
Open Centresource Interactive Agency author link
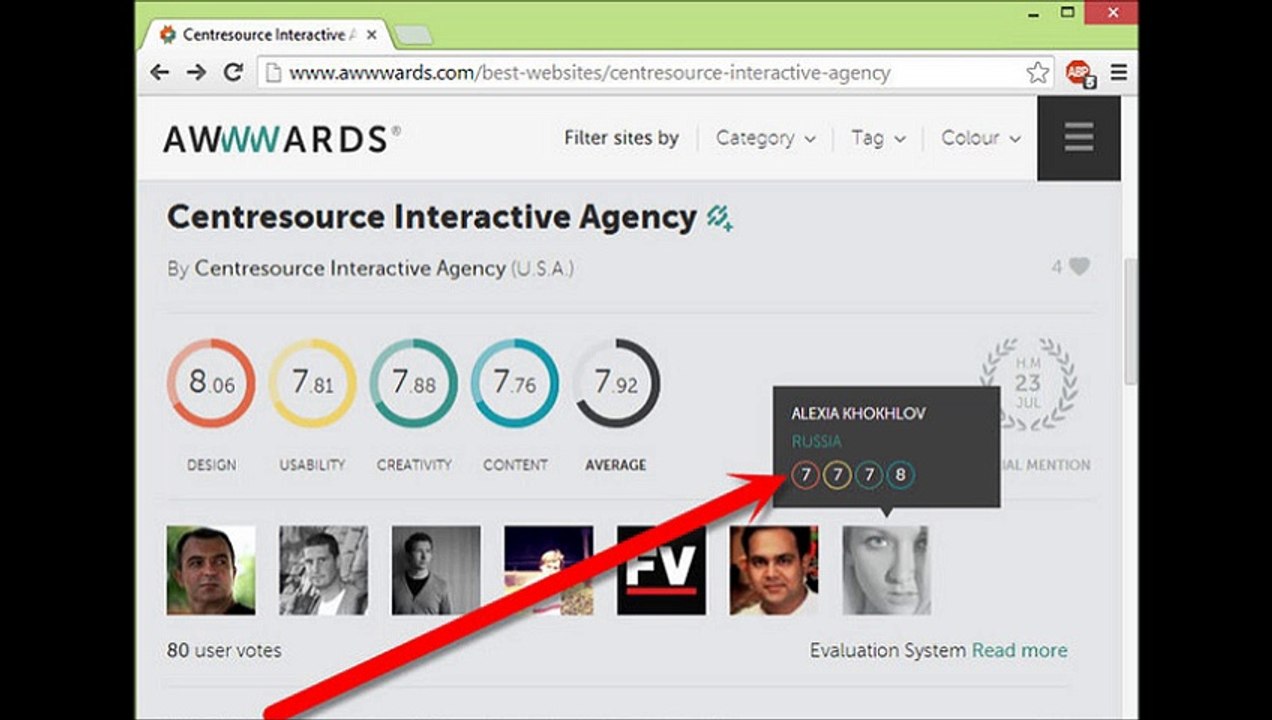point(350,268)
